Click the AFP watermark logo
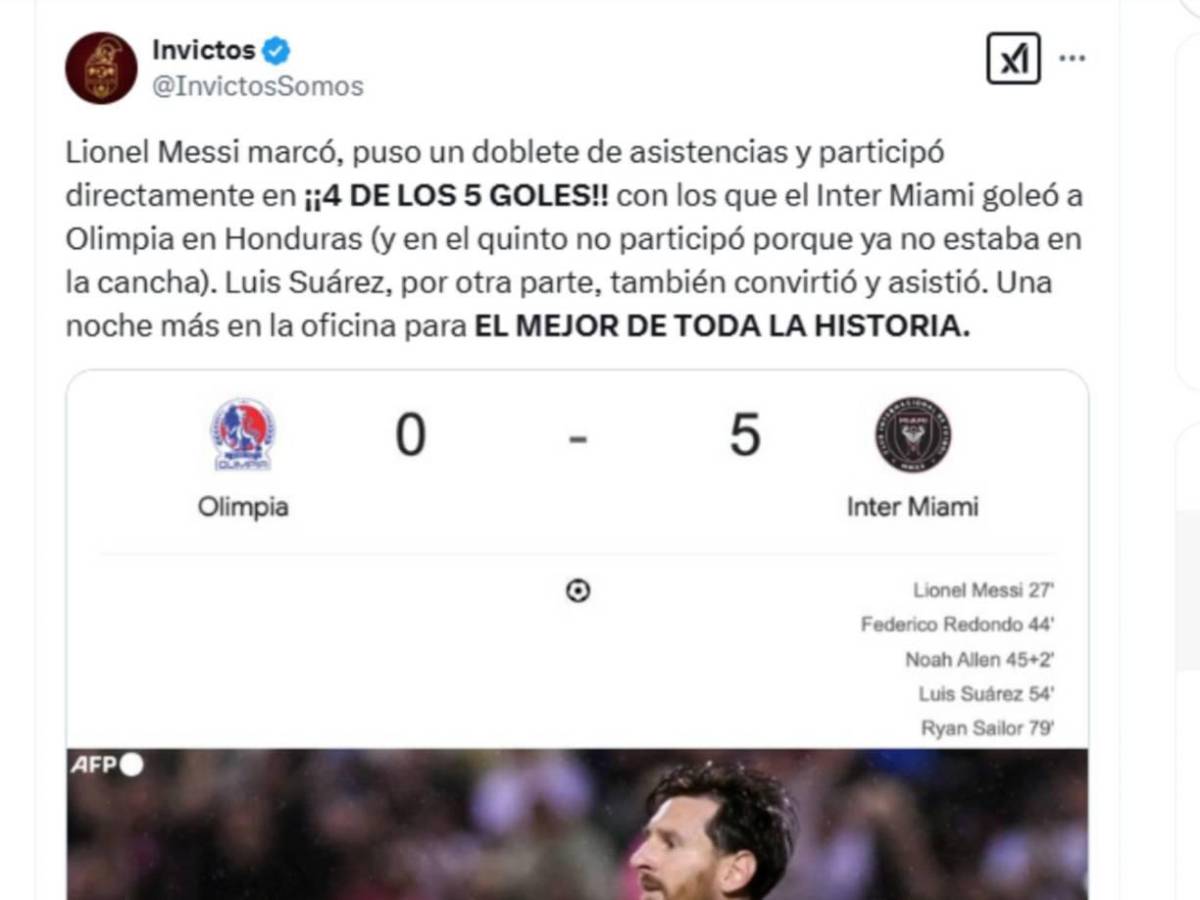Image resolution: width=1200 pixels, height=900 pixels. coord(106,765)
